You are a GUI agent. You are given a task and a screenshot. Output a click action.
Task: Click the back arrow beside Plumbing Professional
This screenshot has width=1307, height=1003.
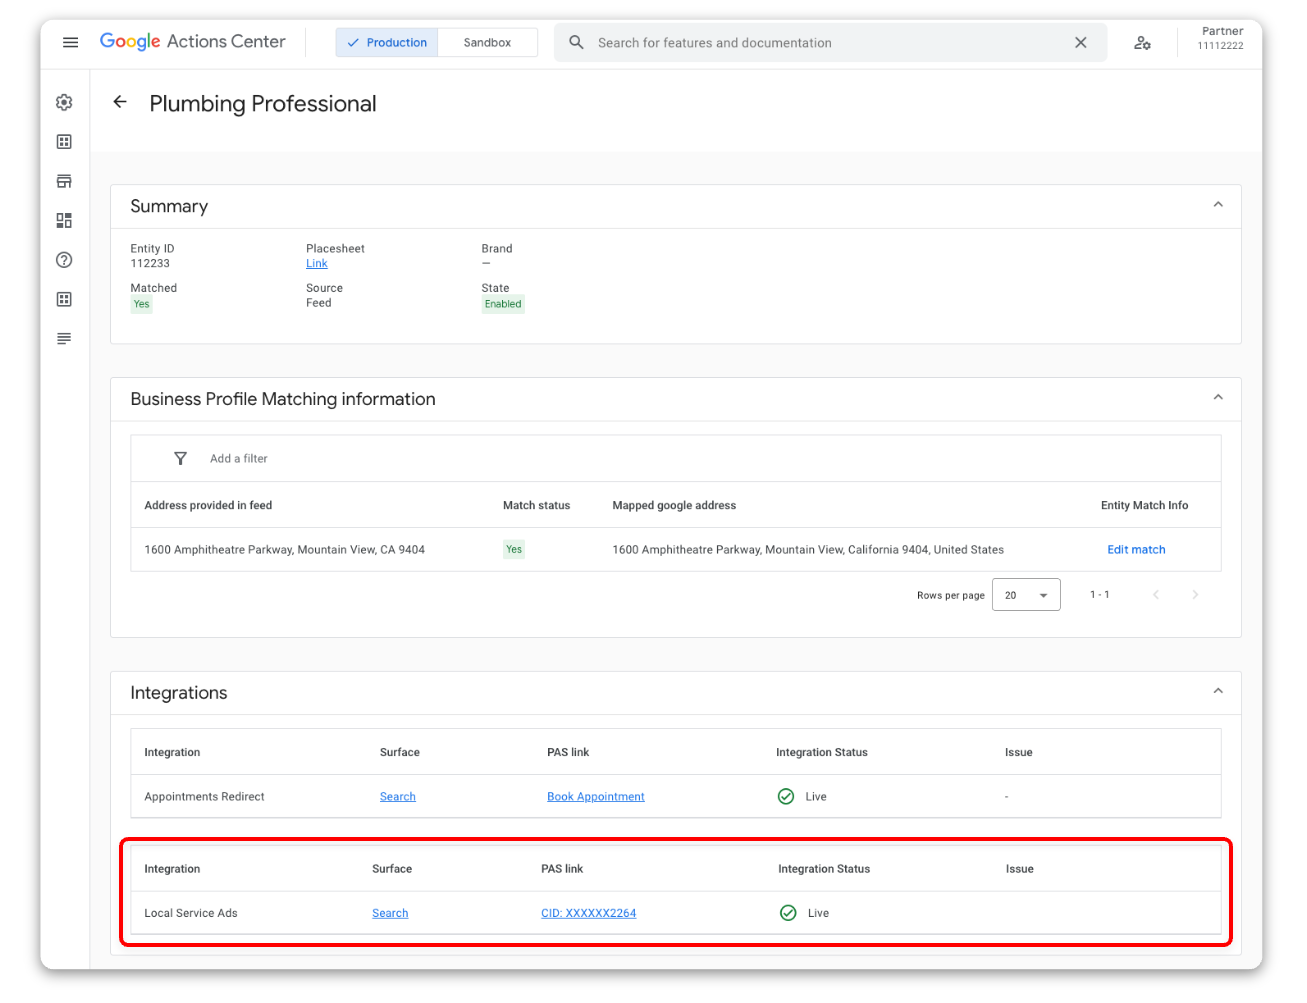(120, 102)
